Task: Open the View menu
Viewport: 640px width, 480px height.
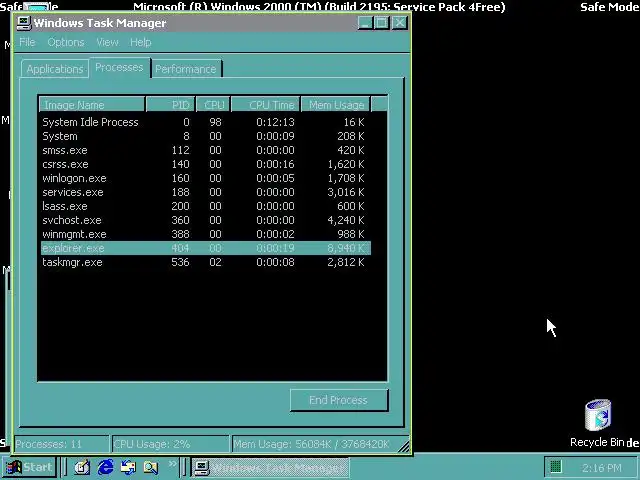Action: pos(107,42)
